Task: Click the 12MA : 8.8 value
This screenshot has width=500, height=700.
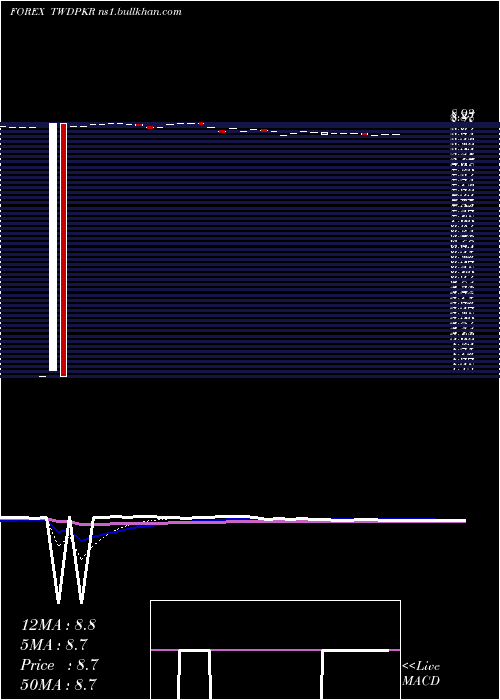Action: pos(58,625)
